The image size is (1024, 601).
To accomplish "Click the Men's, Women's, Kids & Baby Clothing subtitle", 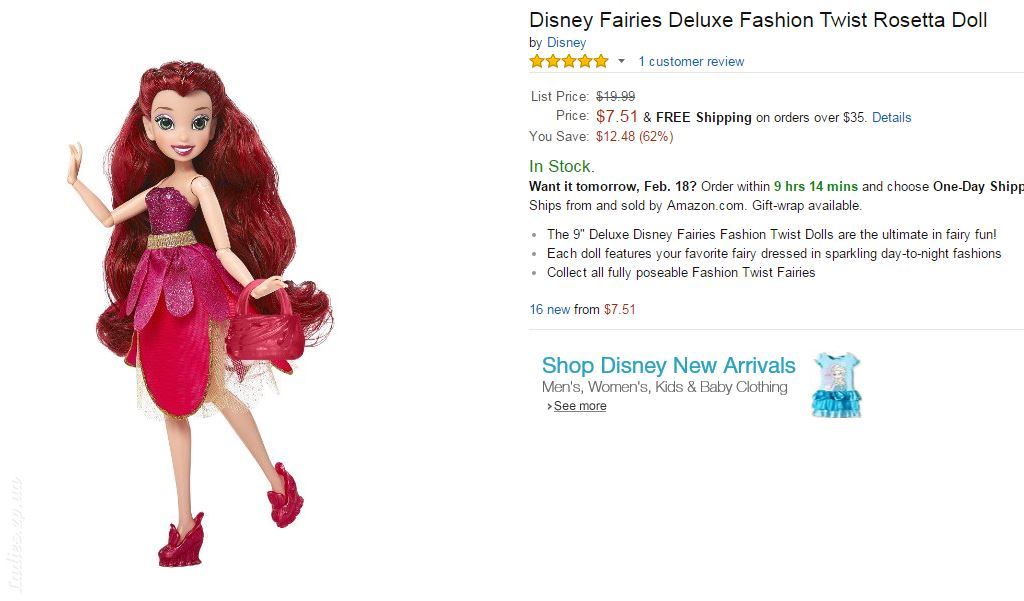I will point(664,387).
